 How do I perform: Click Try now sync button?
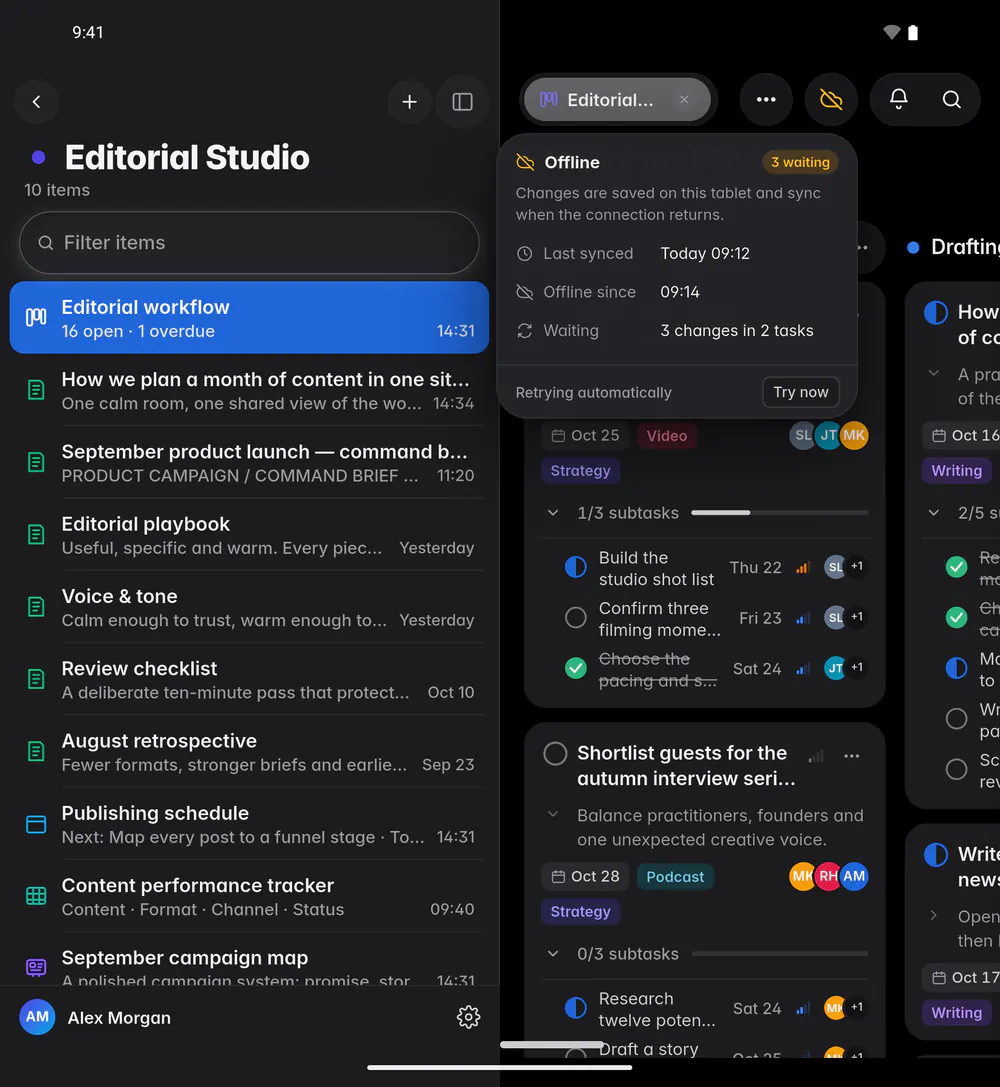pos(800,392)
